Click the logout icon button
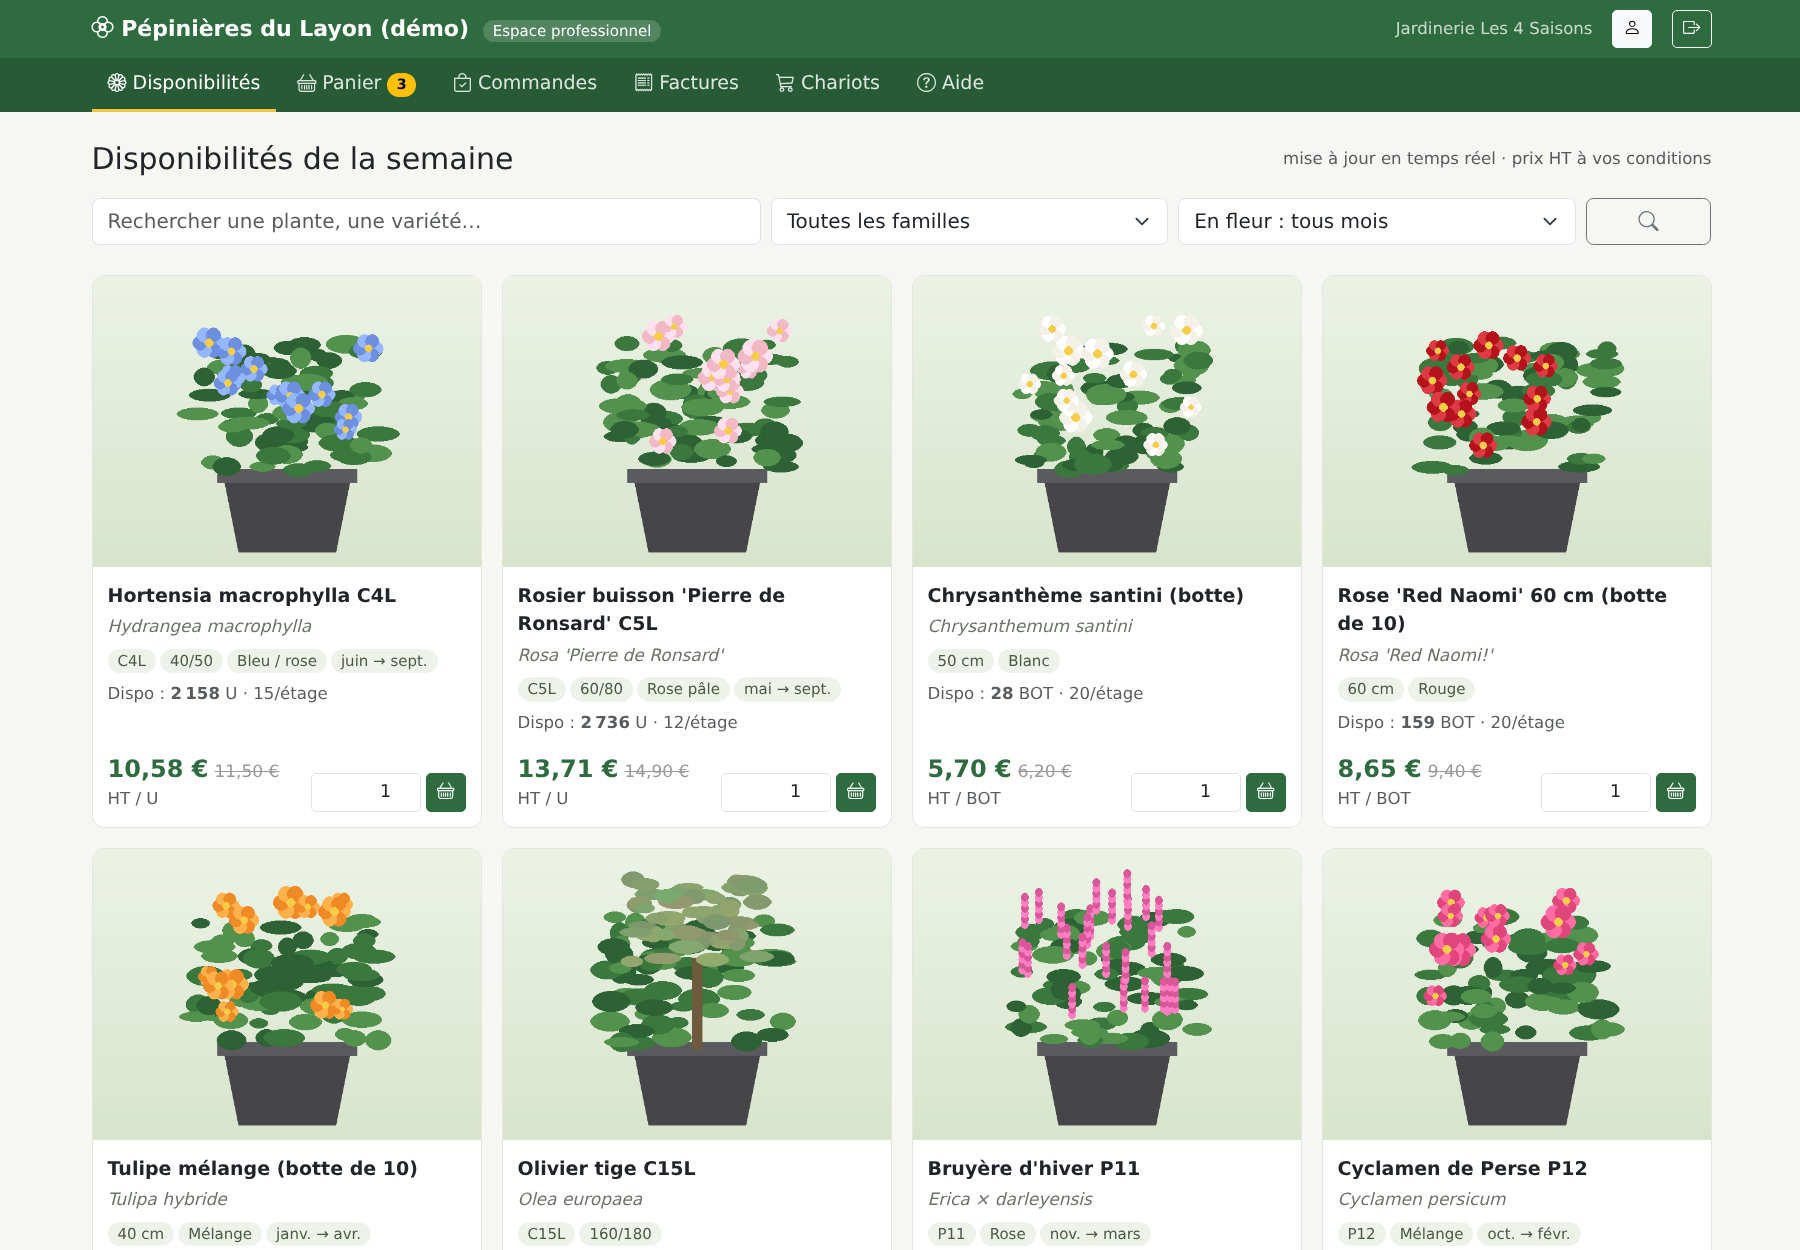This screenshot has height=1250, width=1800. [x=1691, y=29]
